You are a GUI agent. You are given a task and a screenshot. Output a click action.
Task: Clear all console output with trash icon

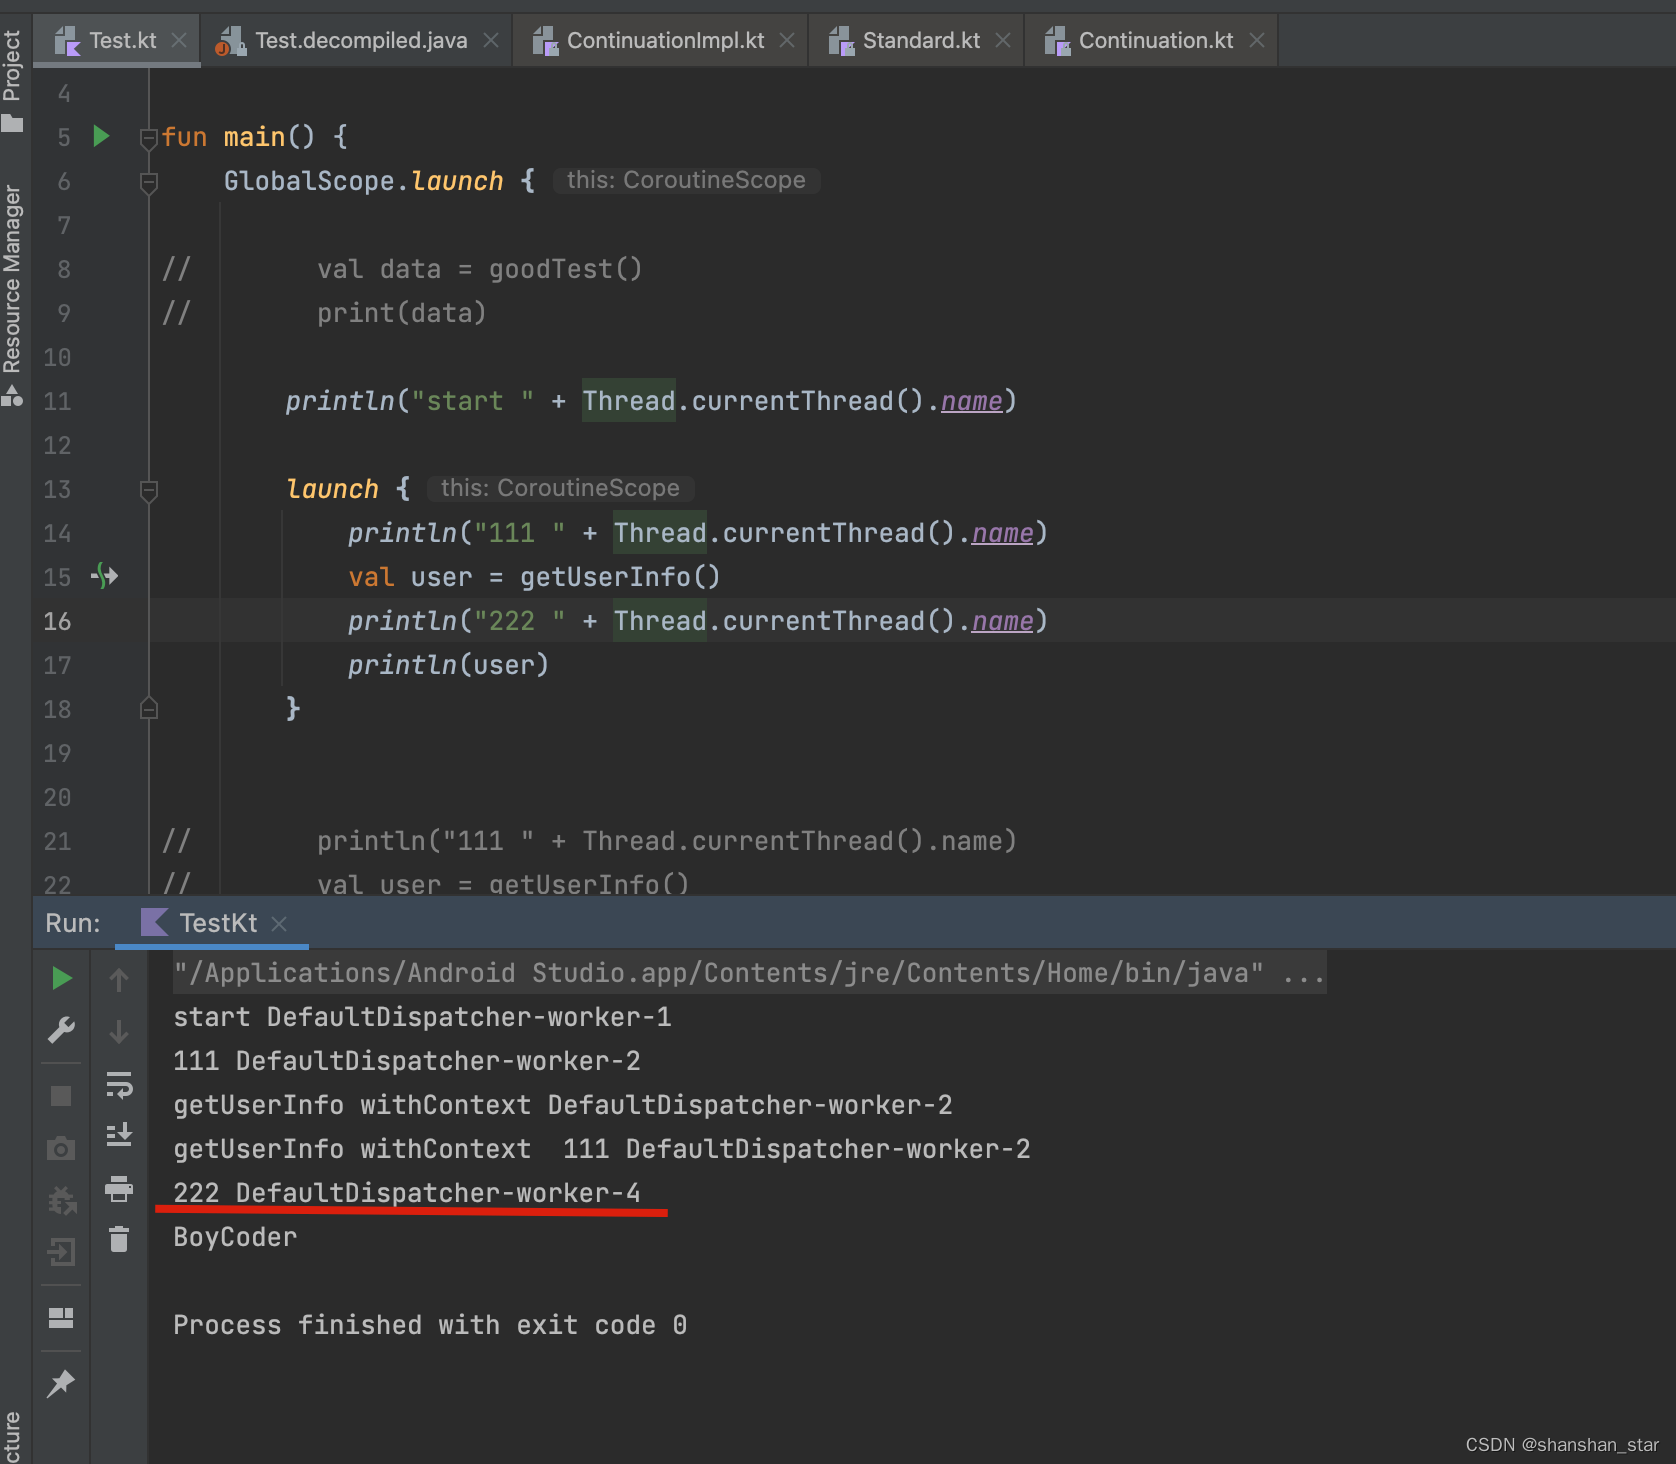[x=119, y=1239]
